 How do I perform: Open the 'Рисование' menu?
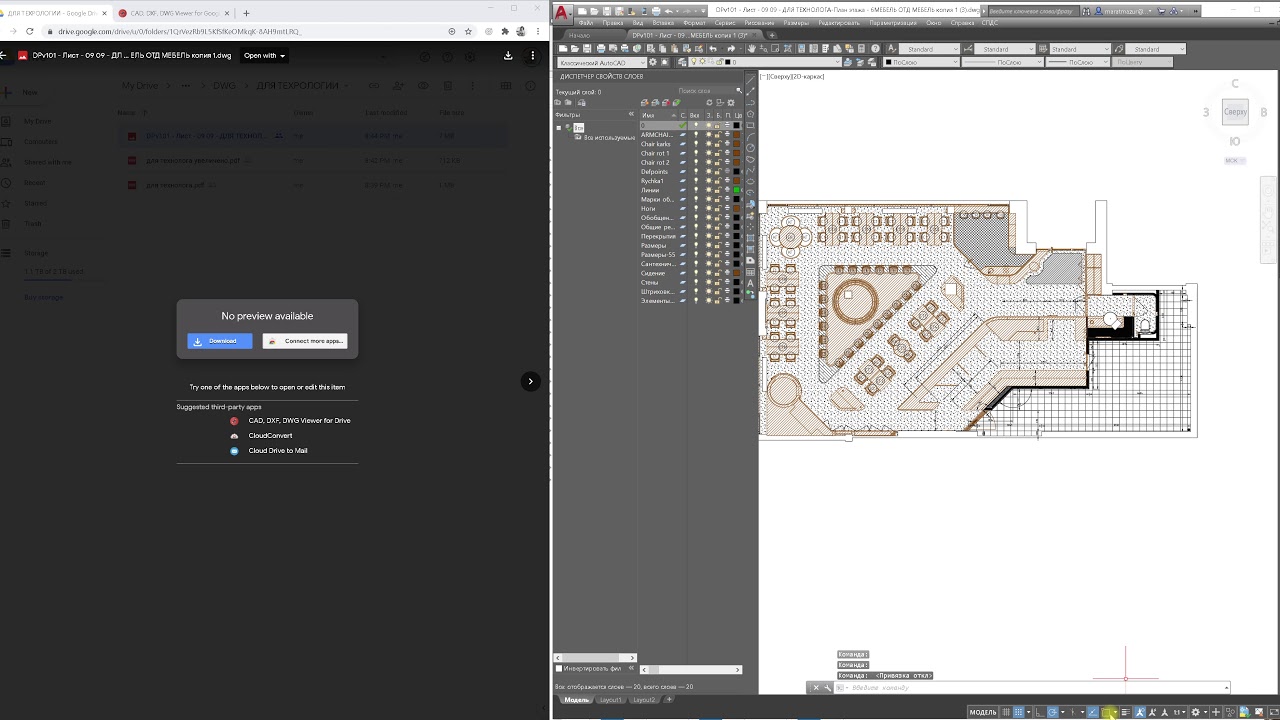point(759,23)
